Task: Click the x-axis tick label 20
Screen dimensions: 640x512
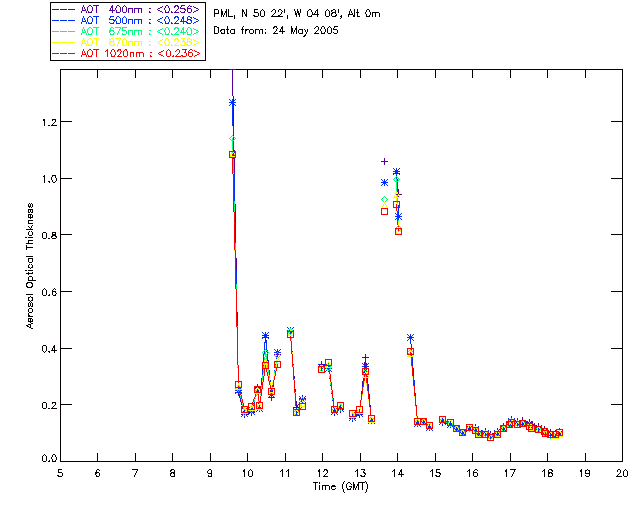Action: point(622,473)
